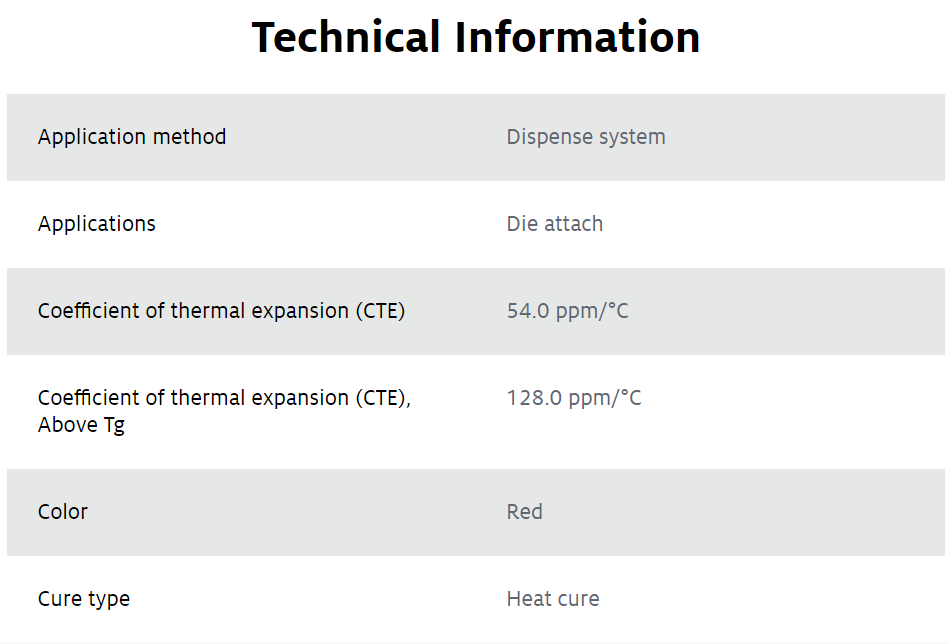The height and width of the screenshot is (644, 948).
Task: Click the Die attach value
Action: click(x=554, y=224)
